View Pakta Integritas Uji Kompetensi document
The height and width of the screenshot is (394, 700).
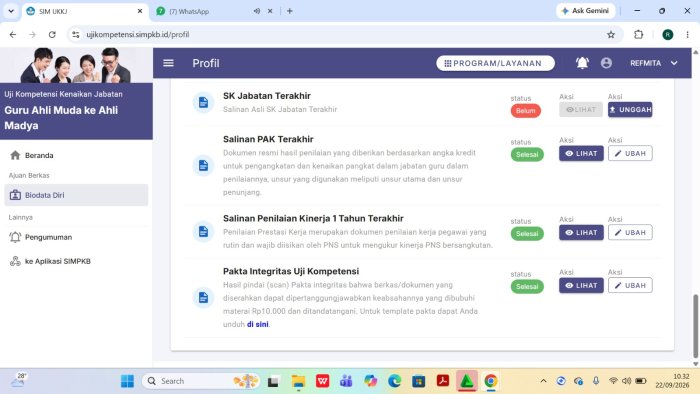(x=581, y=286)
